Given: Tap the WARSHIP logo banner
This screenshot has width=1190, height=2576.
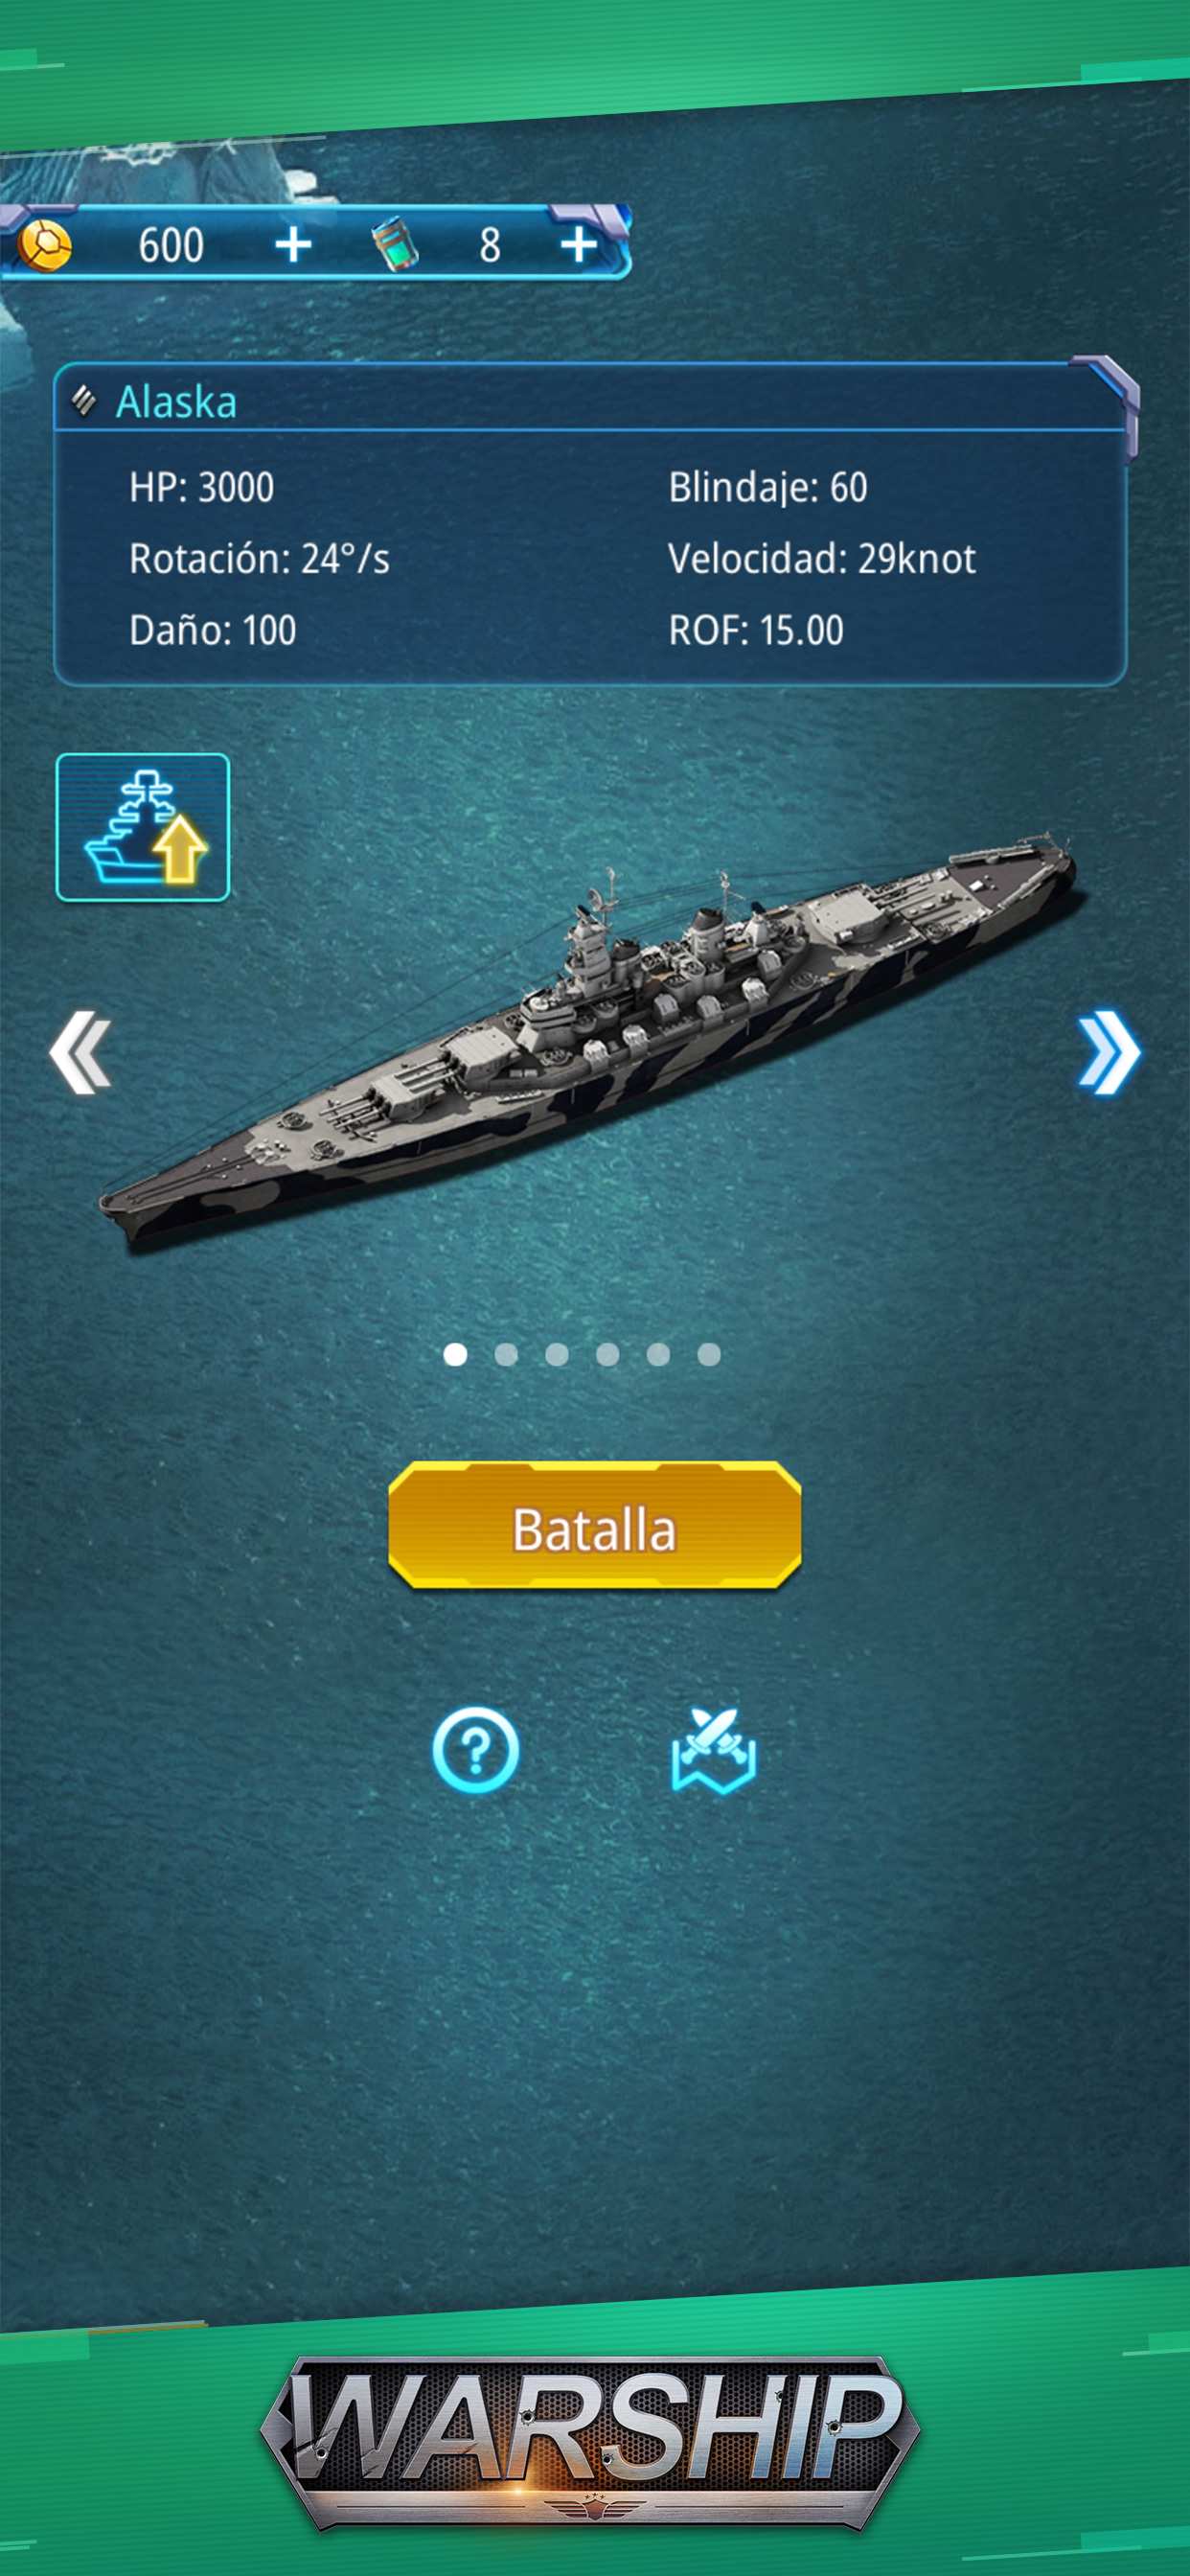Looking at the screenshot, I should tap(590, 2443).
